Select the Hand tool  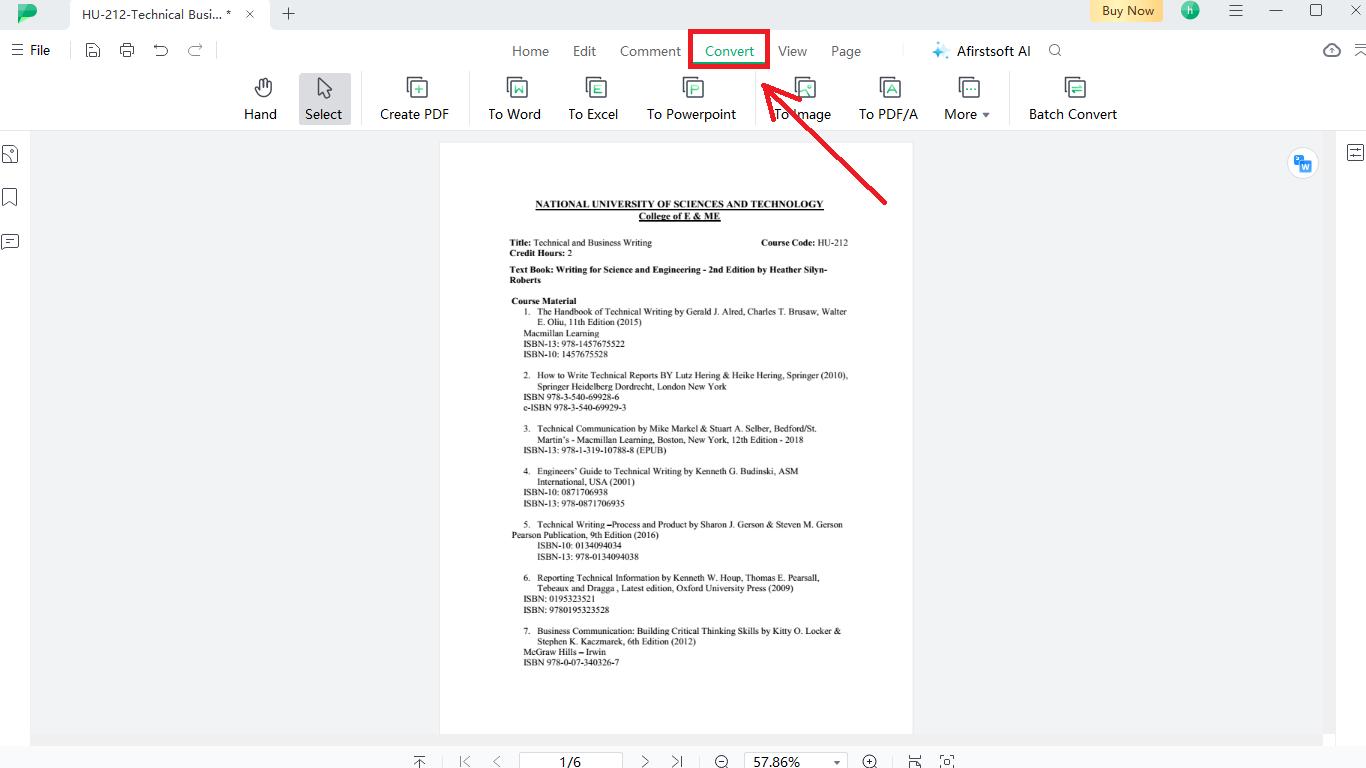(x=260, y=99)
